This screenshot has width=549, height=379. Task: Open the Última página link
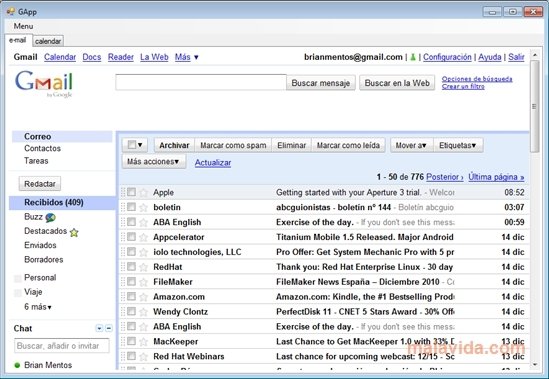coord(496,177)
